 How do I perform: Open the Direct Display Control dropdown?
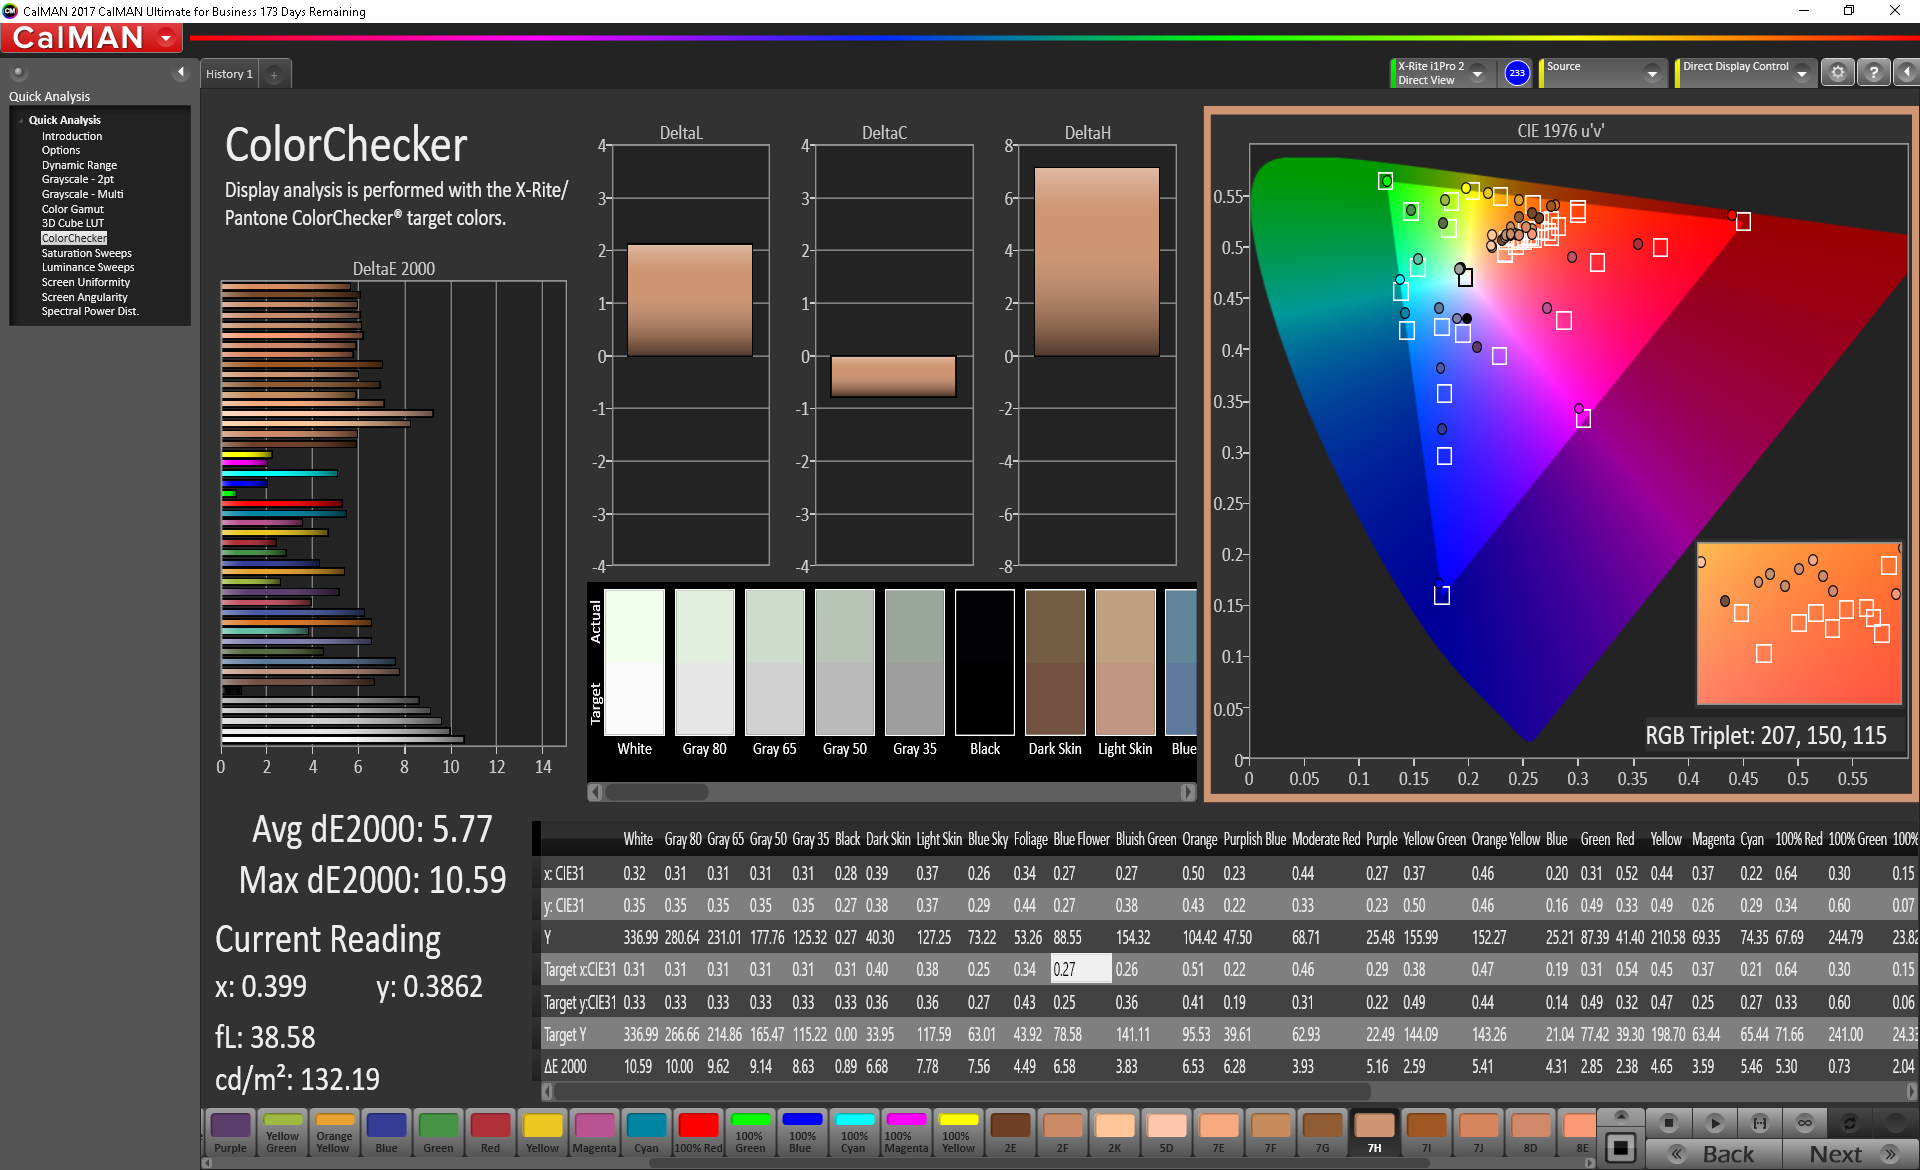(x=1801, y=74)
